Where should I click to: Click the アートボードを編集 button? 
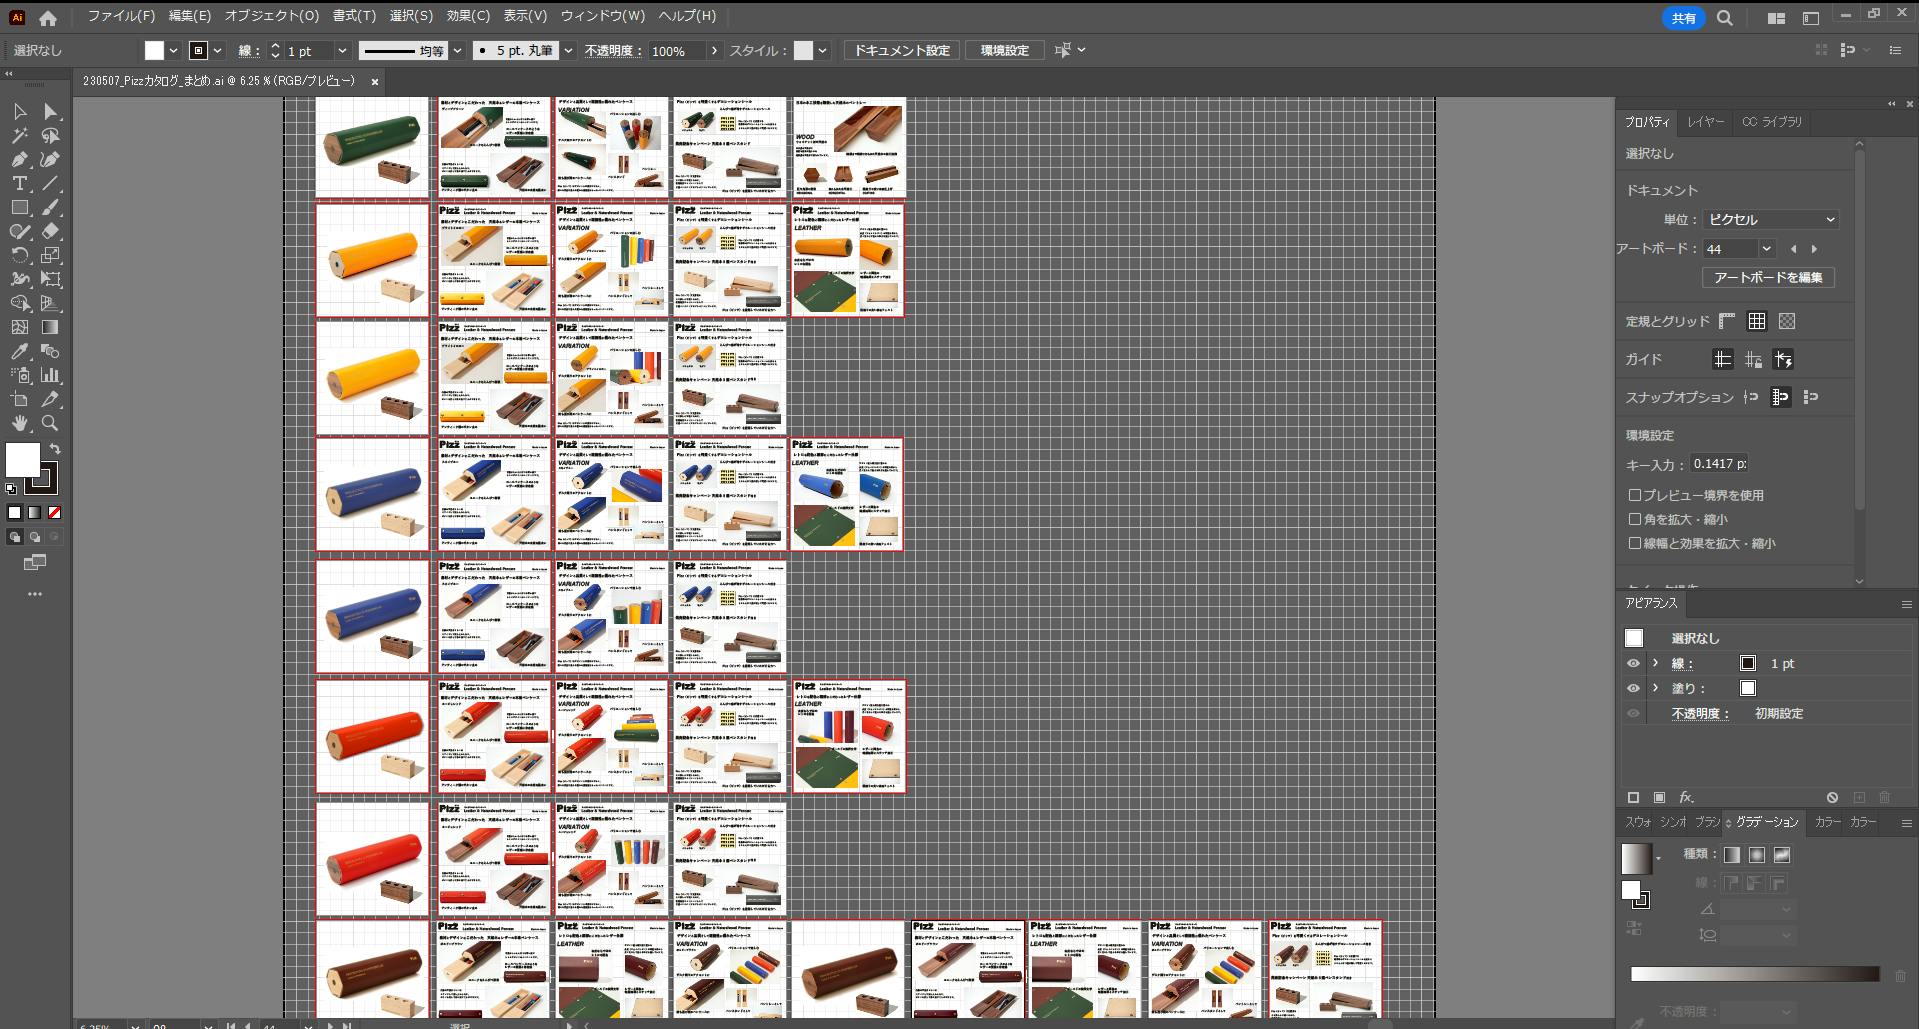(1768, 278)
